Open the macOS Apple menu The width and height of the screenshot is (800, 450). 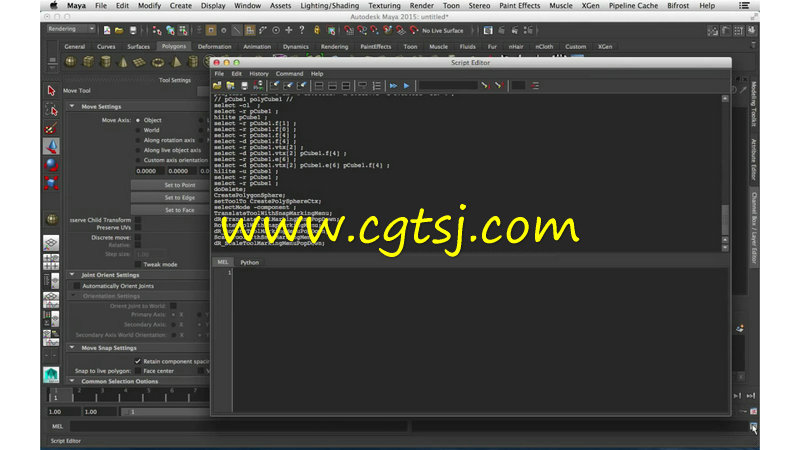click(x=54, y=6)
